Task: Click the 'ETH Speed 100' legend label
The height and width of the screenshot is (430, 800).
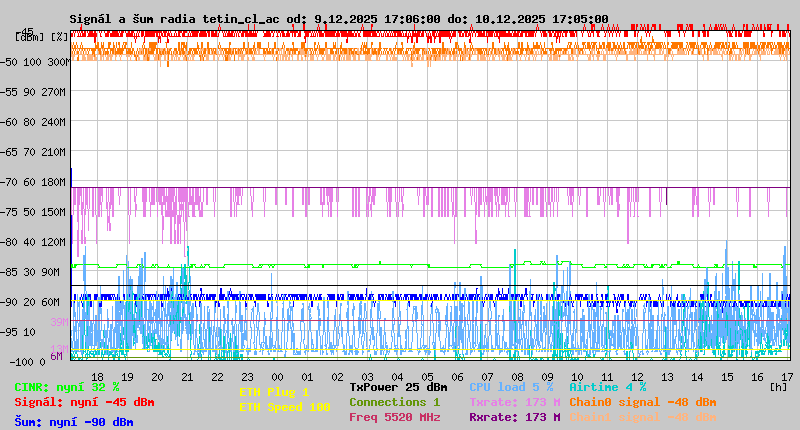Action: 285,407
